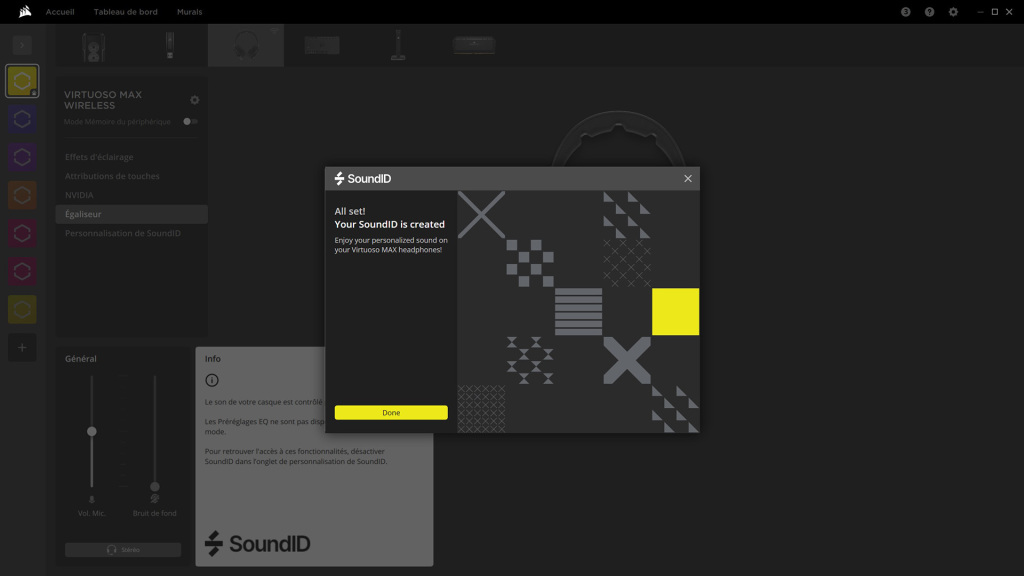Select the headset stand device
The width and height of the screenshot is (1024, 576).
click(x=398, y=46)
